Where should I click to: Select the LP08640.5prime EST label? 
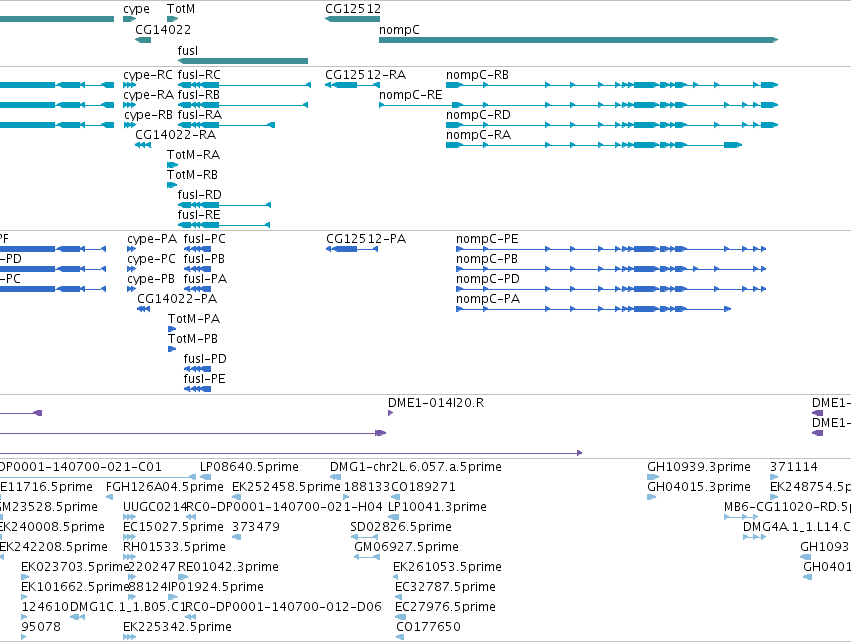click(x=249, y=467)
